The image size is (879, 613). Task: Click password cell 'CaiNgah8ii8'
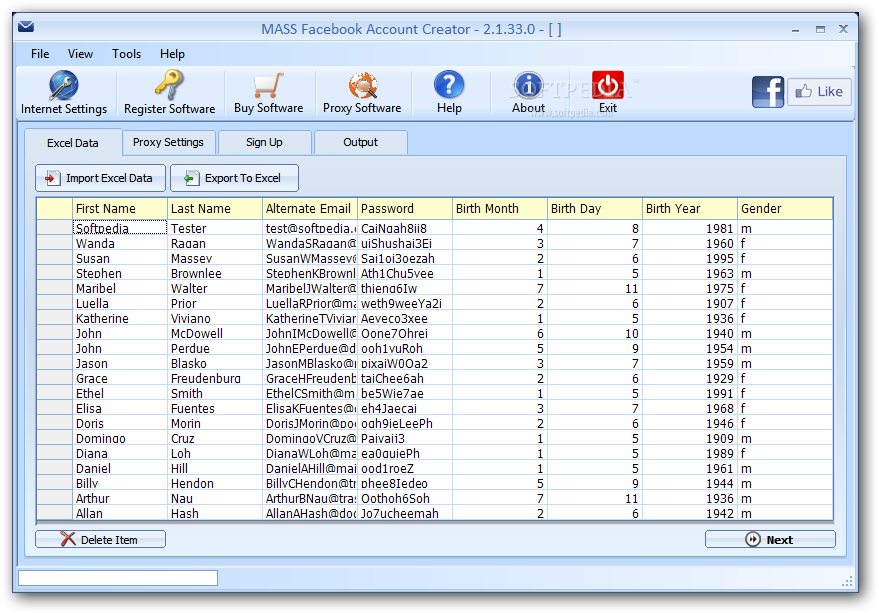[x=405, y=228]
